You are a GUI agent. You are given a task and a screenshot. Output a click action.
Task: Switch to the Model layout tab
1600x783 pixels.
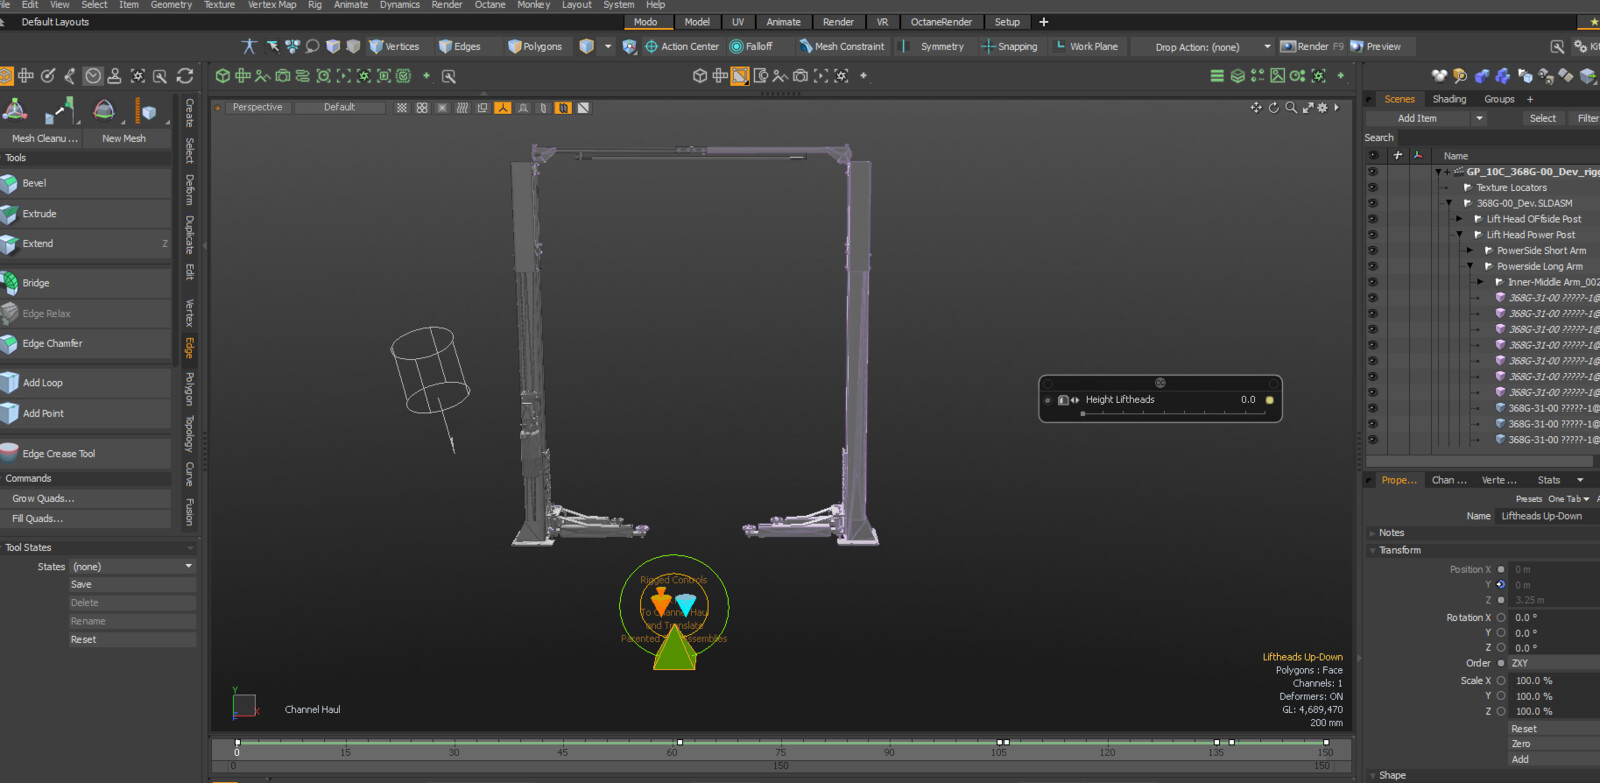(x=697, y=22)
